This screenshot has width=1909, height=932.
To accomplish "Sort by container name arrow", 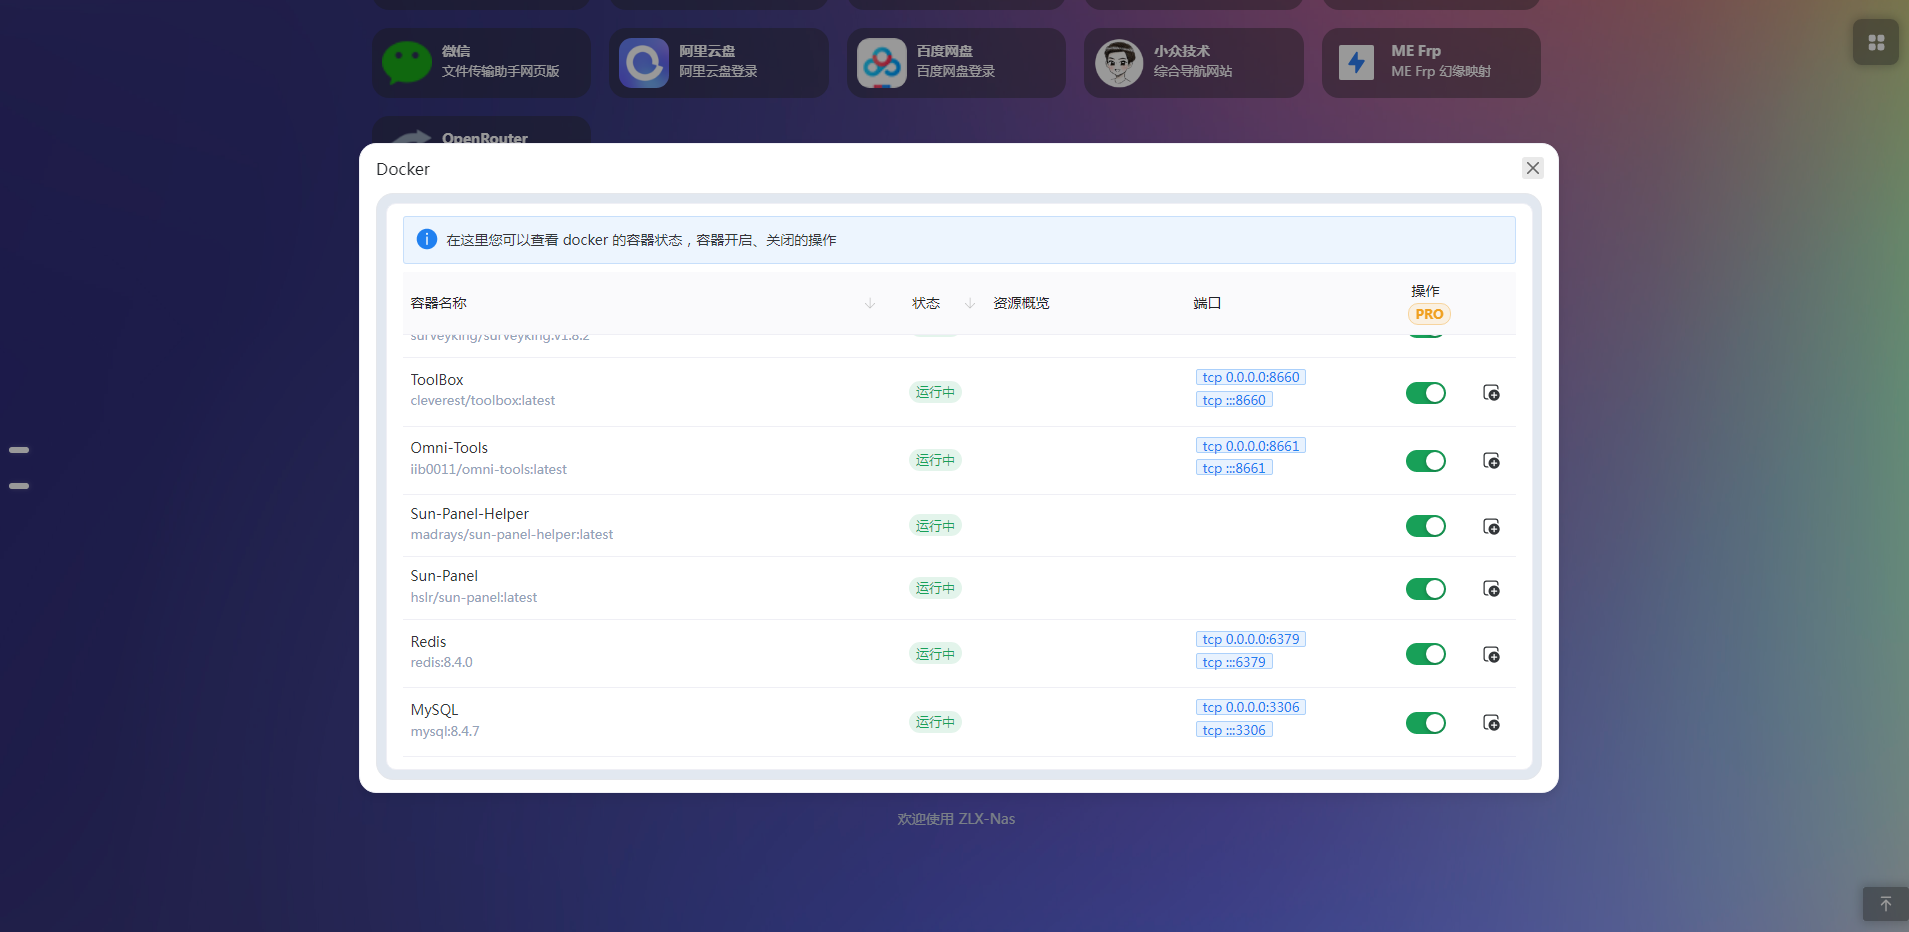I will (x=869, y=303).
